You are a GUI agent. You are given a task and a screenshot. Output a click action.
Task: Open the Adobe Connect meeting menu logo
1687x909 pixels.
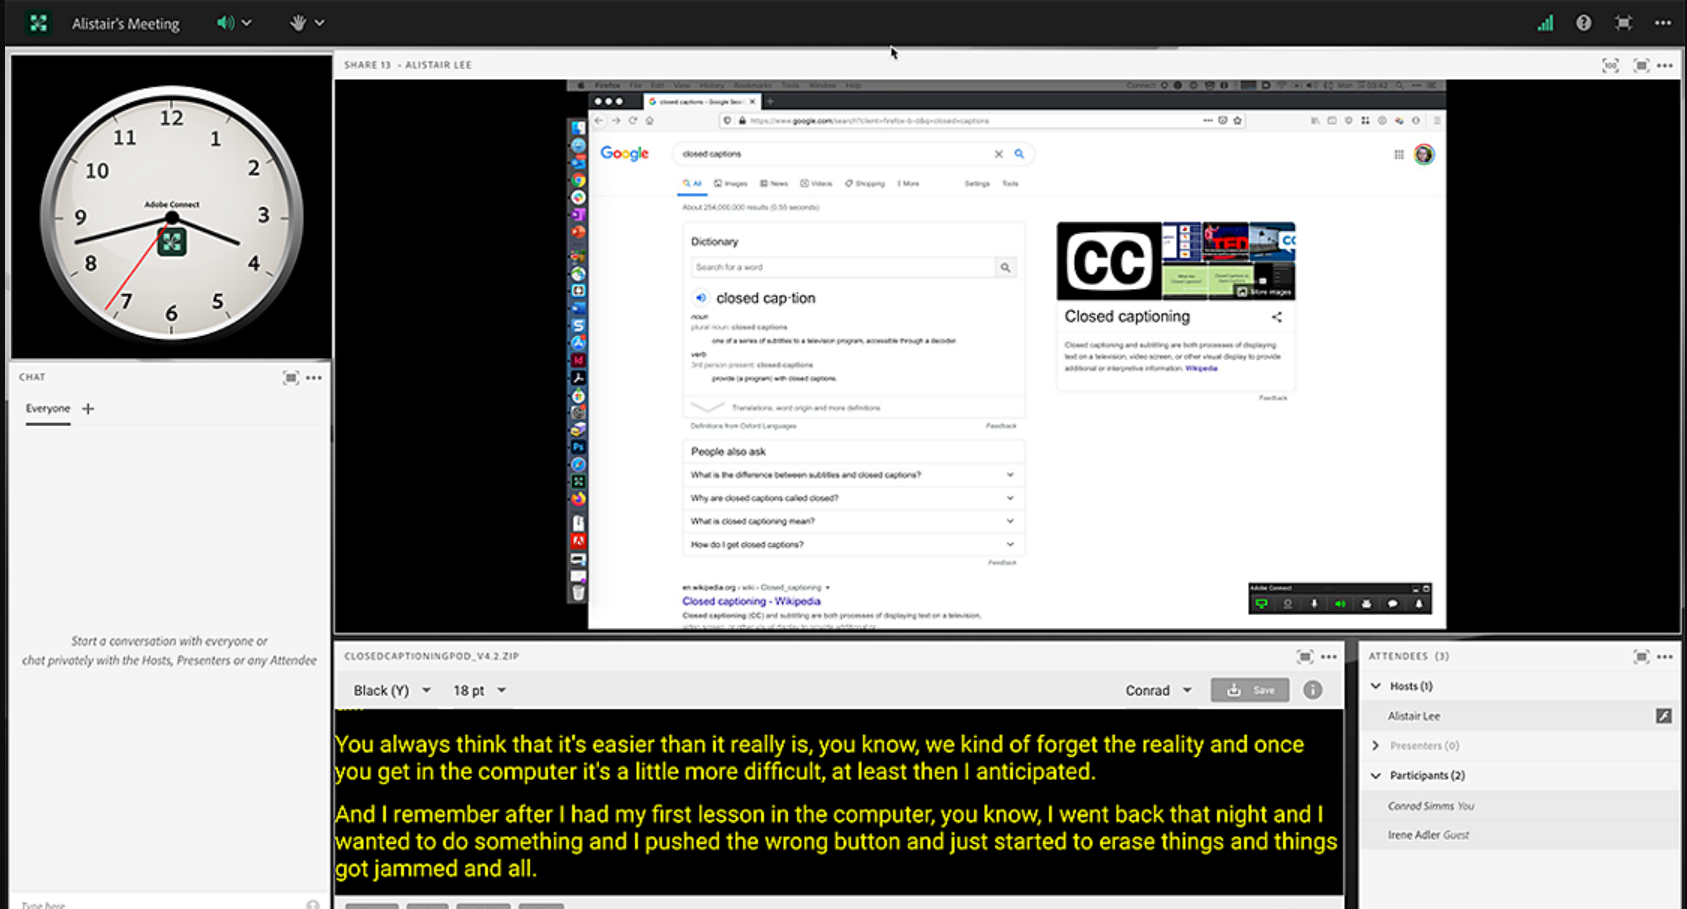click(38, 22)
